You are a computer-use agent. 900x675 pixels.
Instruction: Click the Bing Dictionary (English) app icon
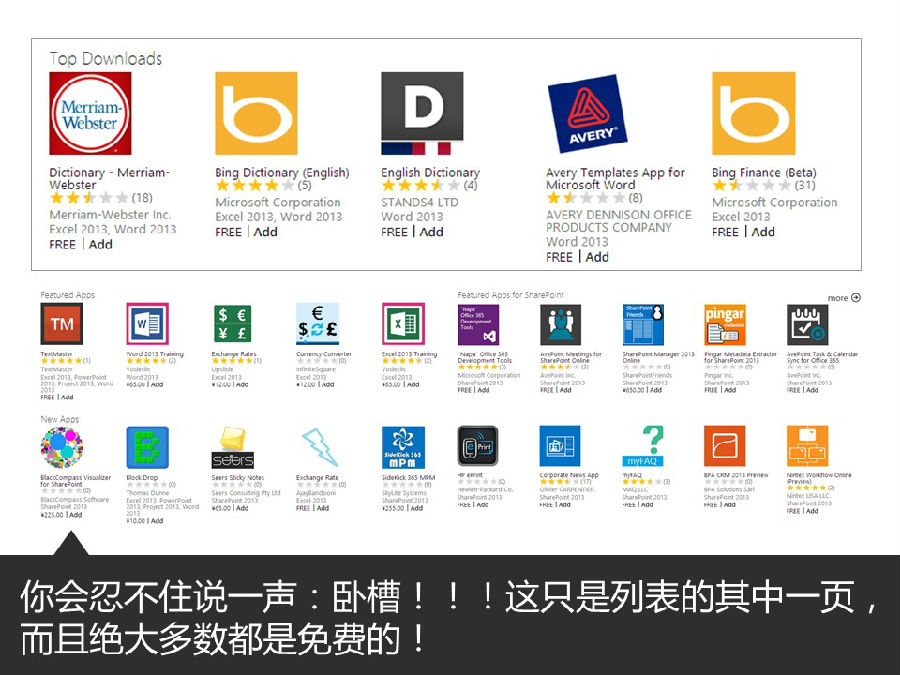tap(256, 113)
